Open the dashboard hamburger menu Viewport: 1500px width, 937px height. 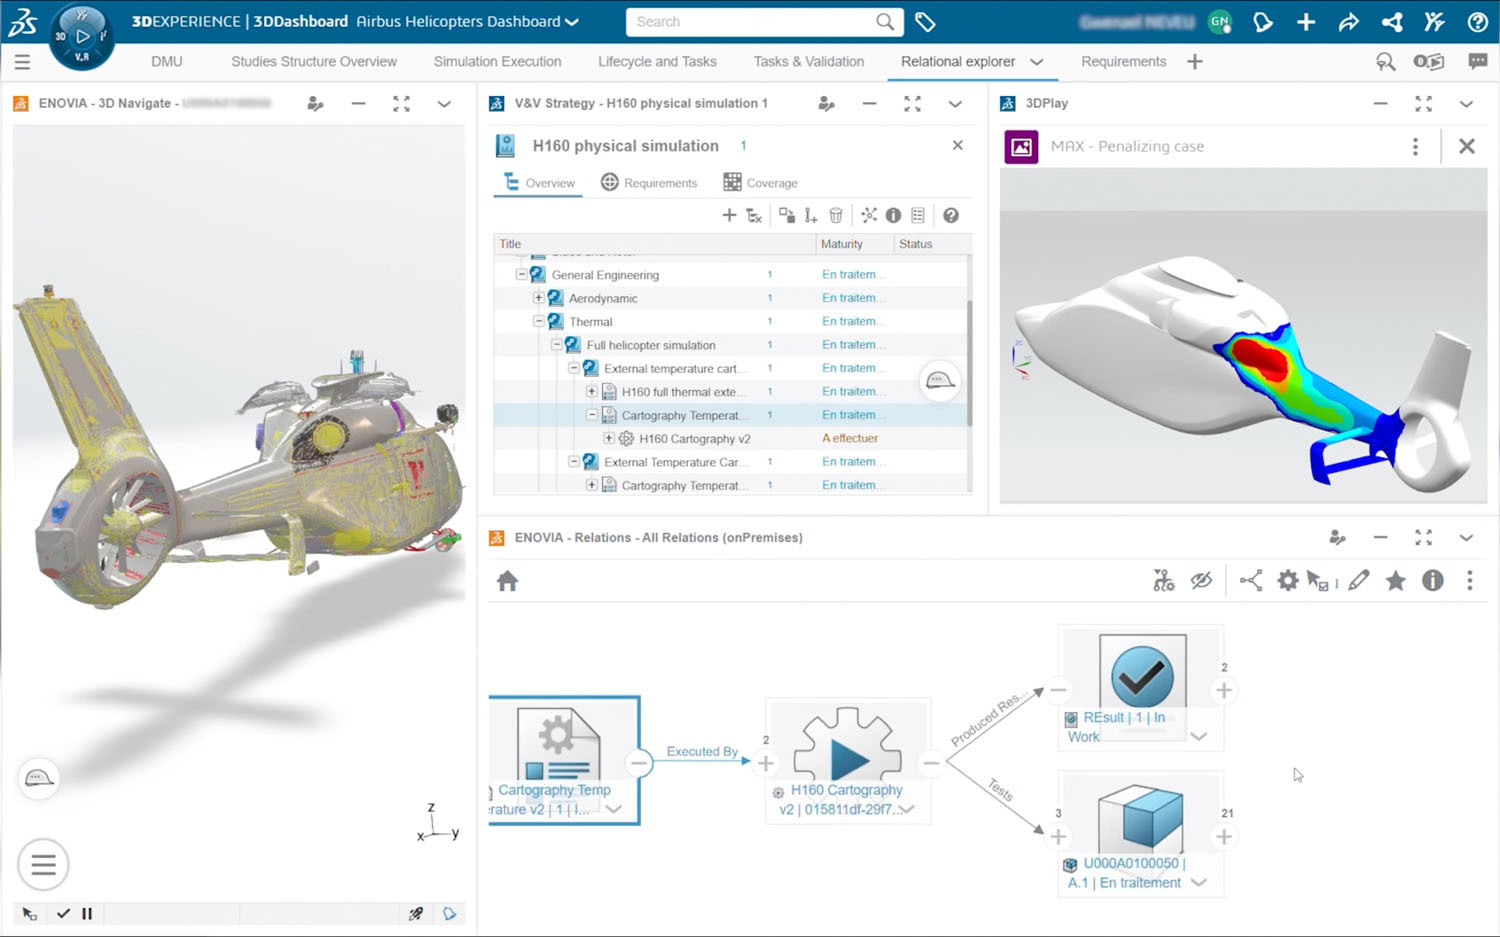click(22, 62)
